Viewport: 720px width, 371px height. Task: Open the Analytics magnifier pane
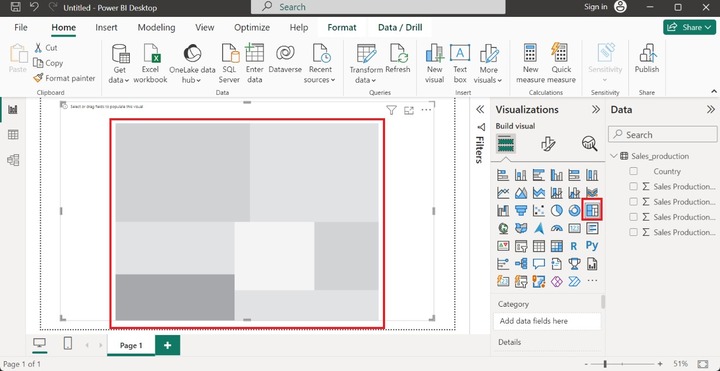point(590,144)
